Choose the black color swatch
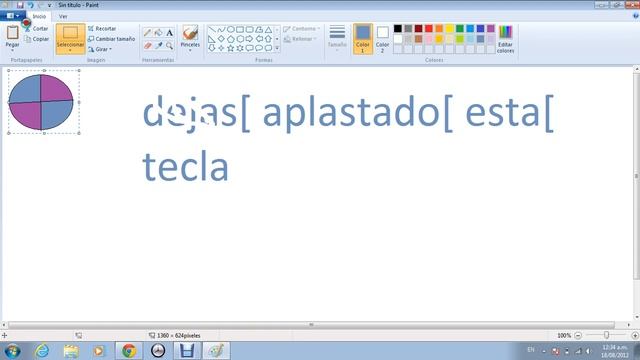The image size is (640, 360). click(398, 29)
